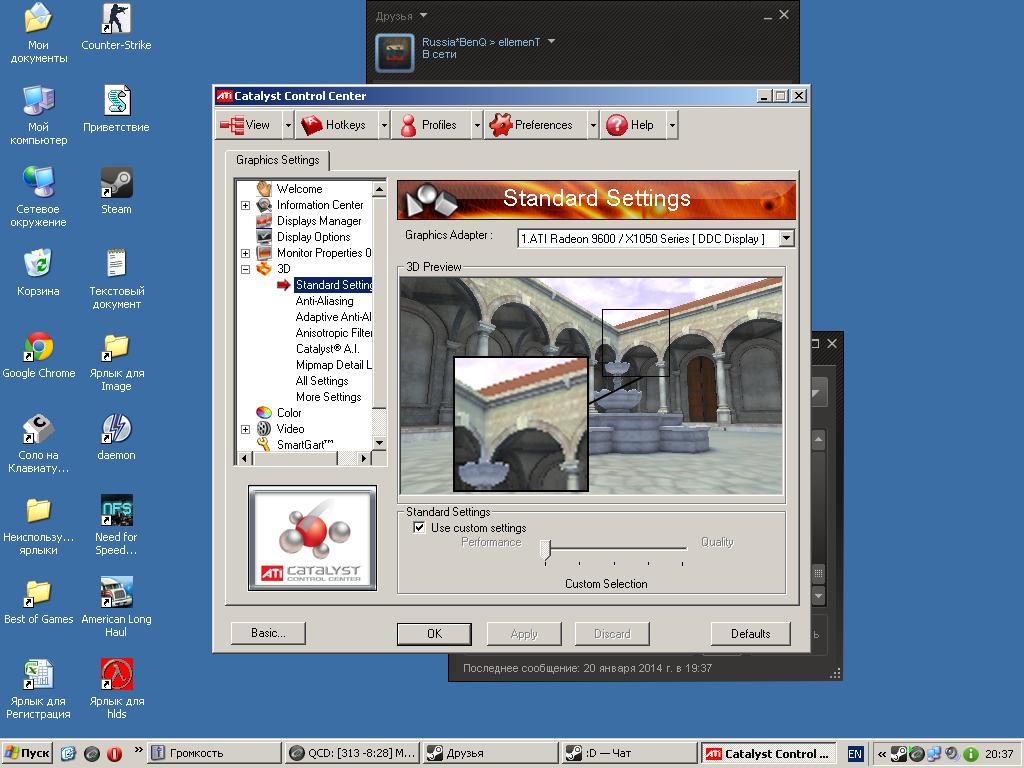Switch to the QCD player taskbar button

tap(352, 753)
